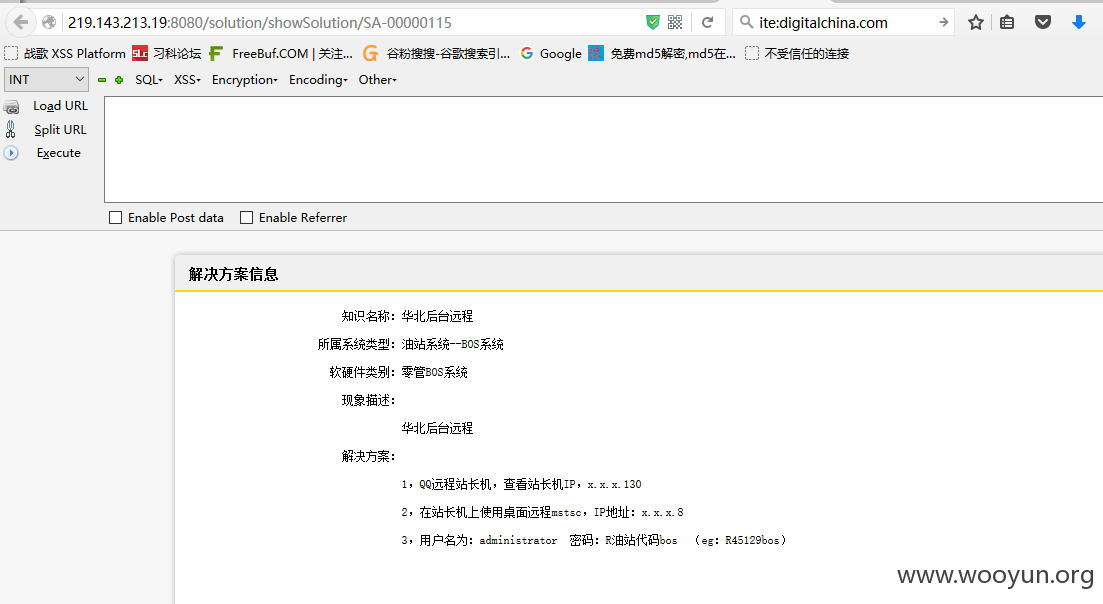Click the Execute button
1103x604 pixels.
(x=58, y=153)
